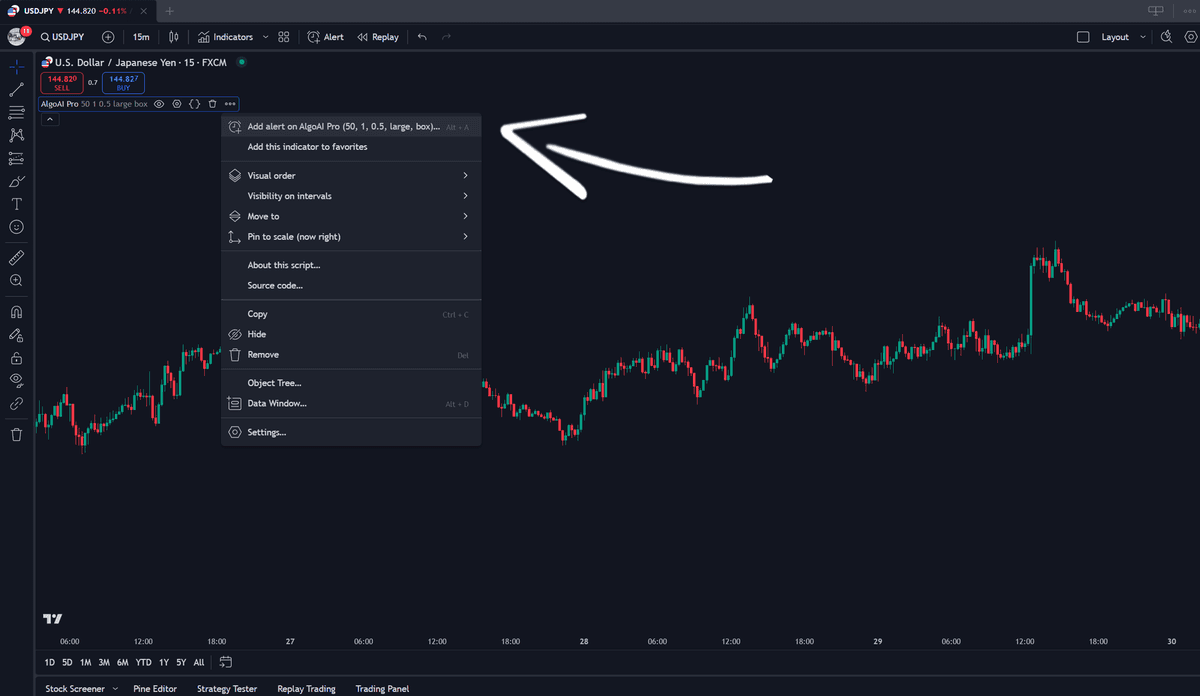Open the Stock Screener dropdown arrow
This screenshot has width=1200, height=696.
115,689
